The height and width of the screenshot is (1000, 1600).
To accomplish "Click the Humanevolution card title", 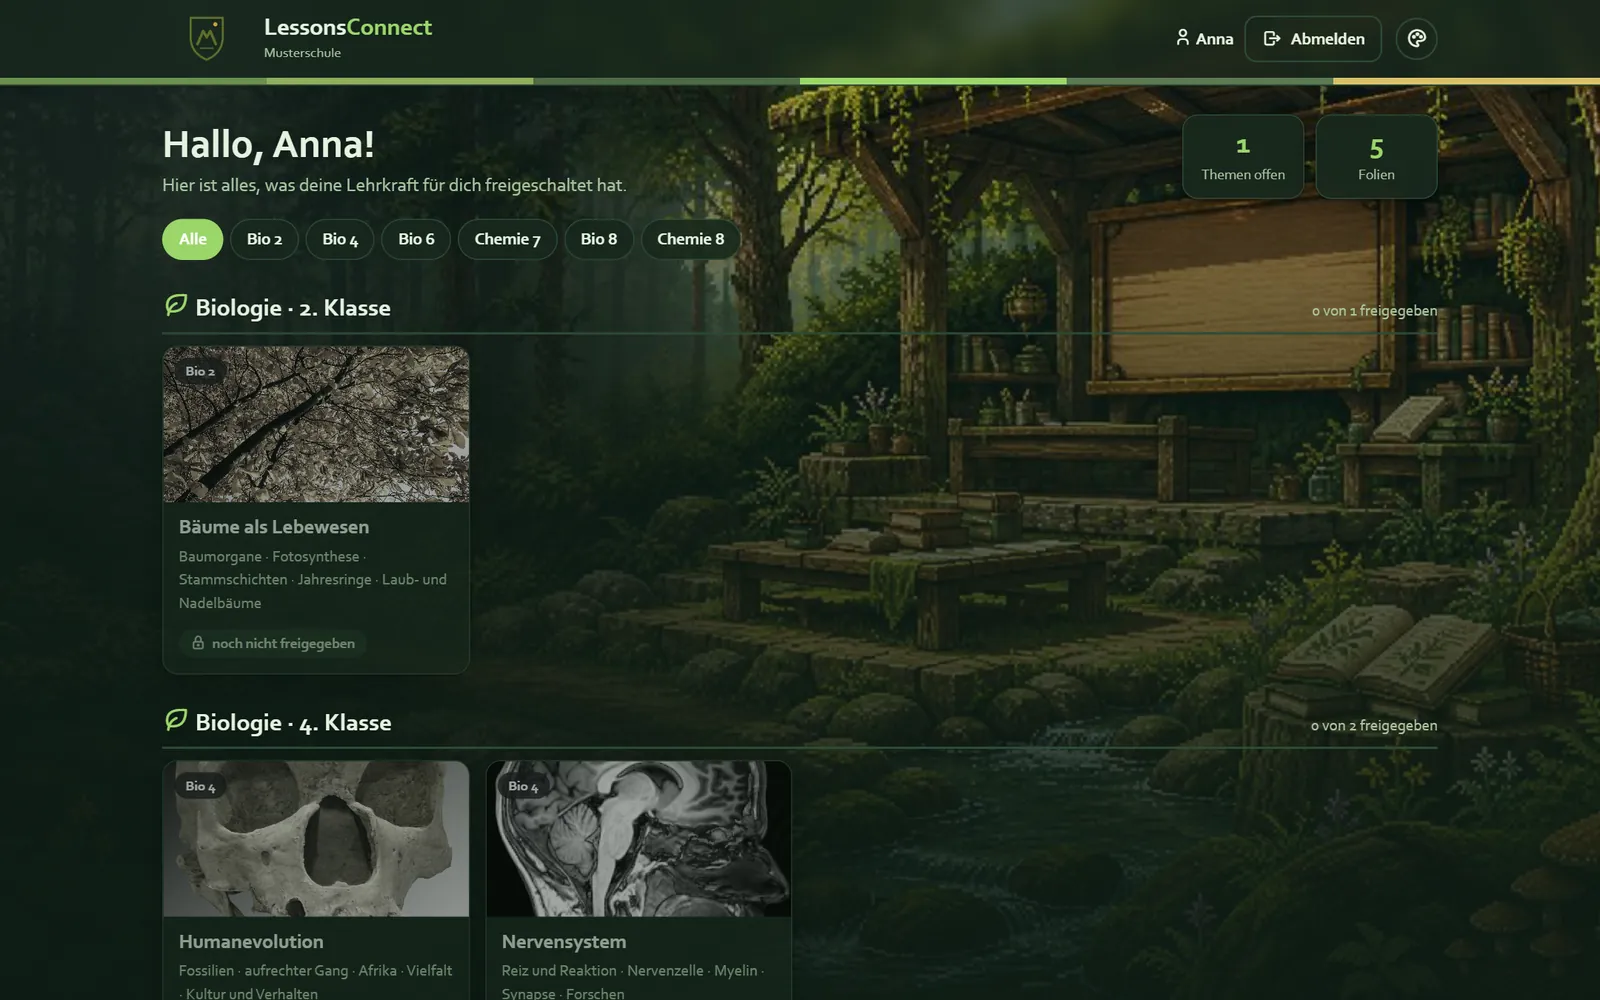I will [251, 942].
